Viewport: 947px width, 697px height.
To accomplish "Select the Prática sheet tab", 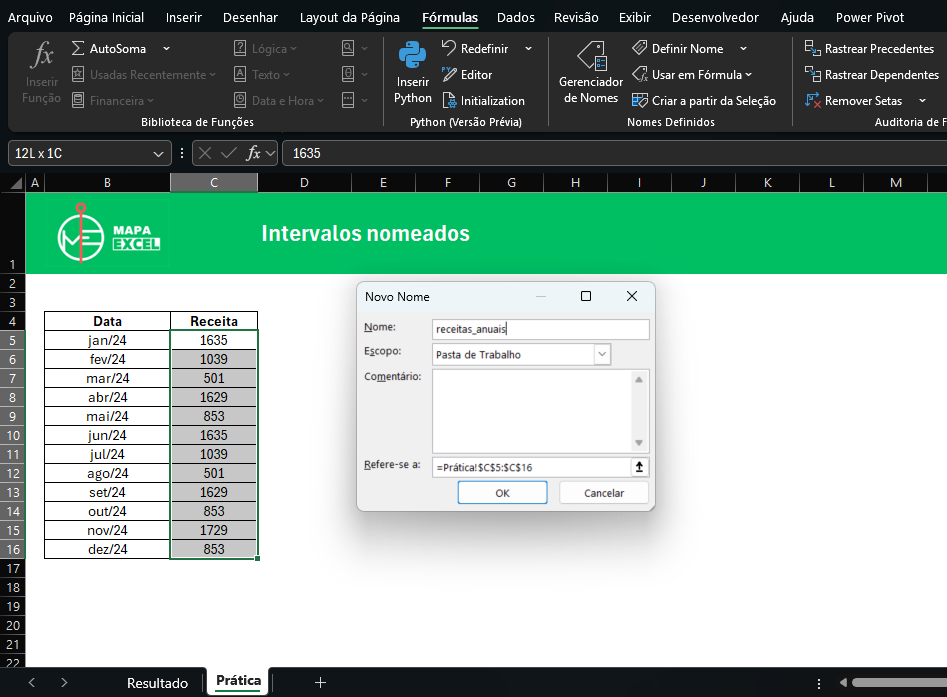I will pyautogui.click(x=239, y=681).
